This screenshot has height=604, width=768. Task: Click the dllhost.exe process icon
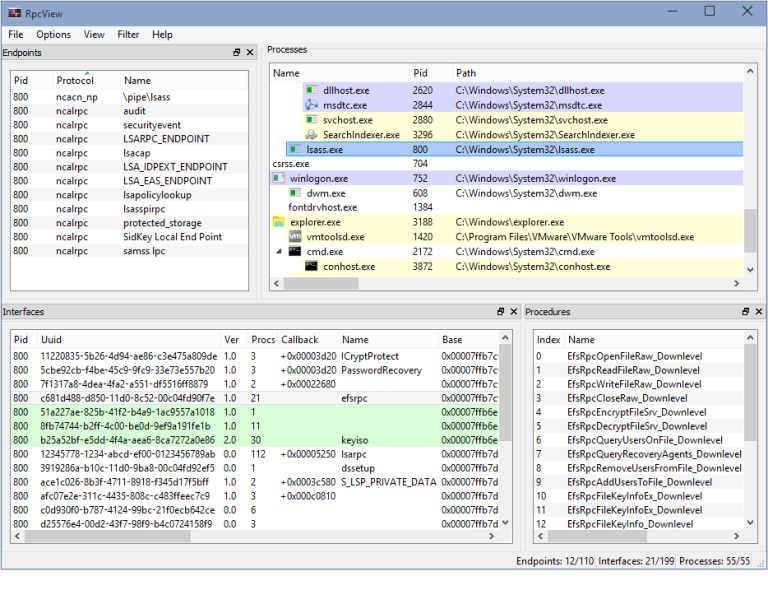pyautogui.click(x=311, y=90)
